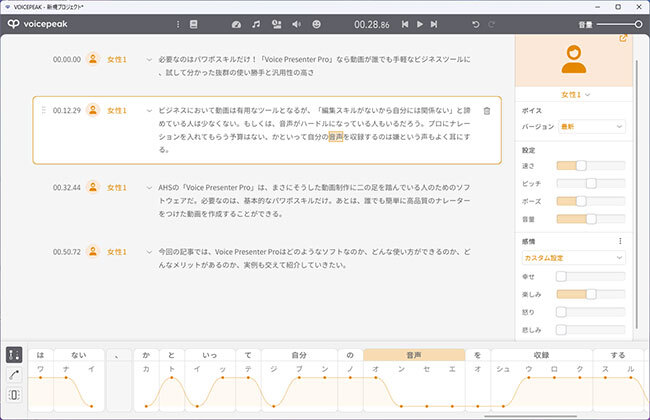Expand the バージョン 最新 dropdown

point(591,127)
